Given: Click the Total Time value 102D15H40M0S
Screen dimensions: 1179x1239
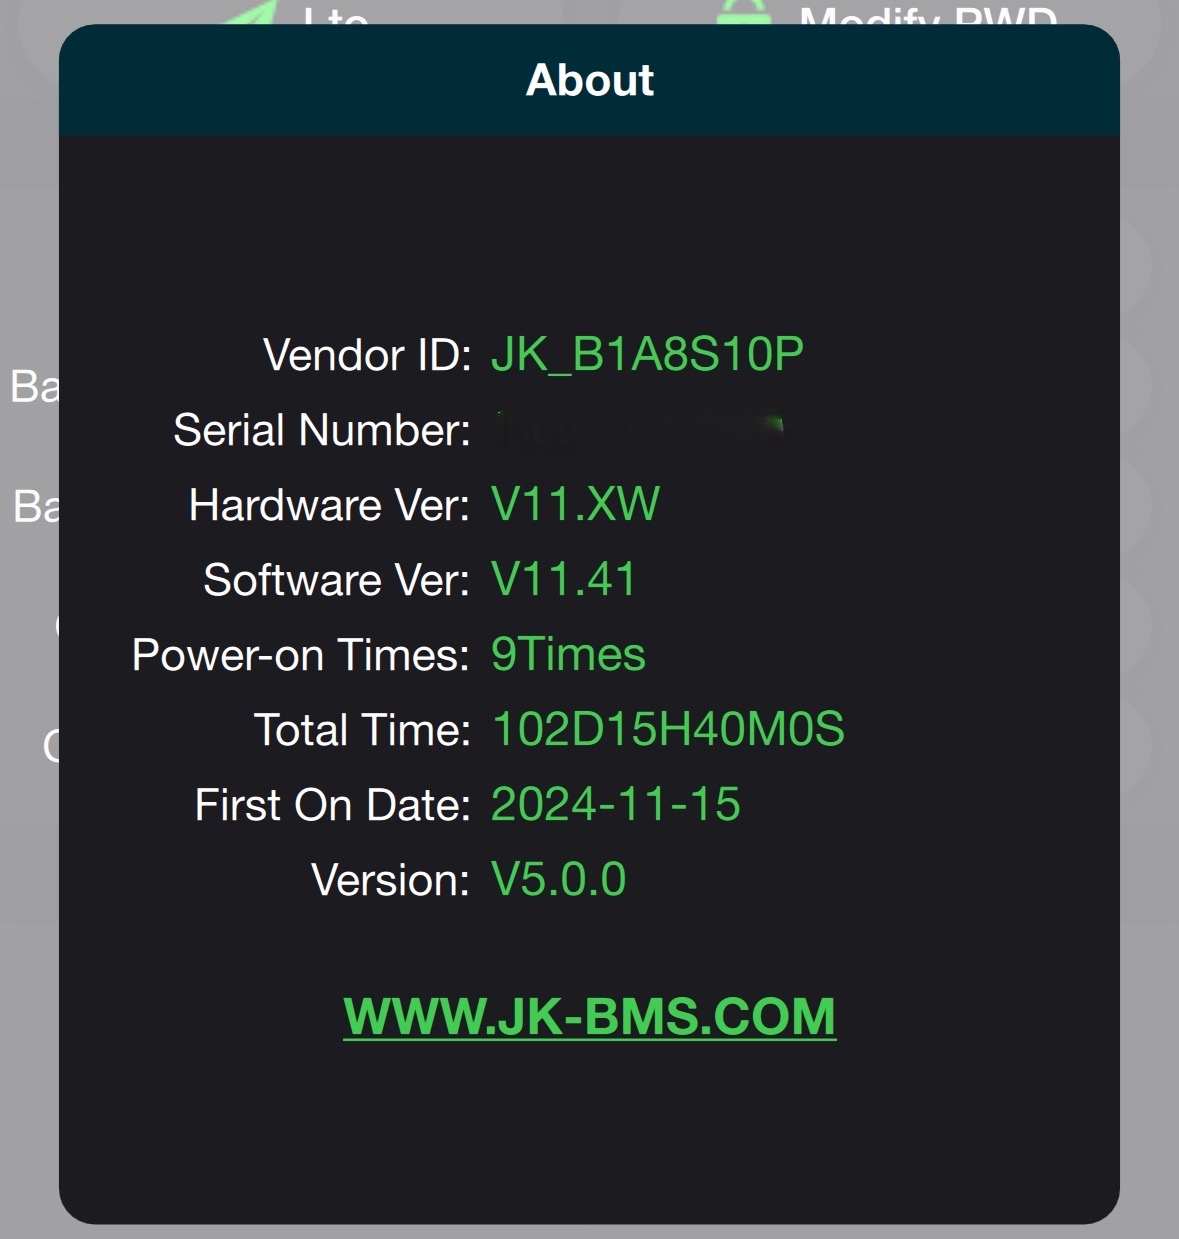Looking at the screenshot, I should 668,730.
